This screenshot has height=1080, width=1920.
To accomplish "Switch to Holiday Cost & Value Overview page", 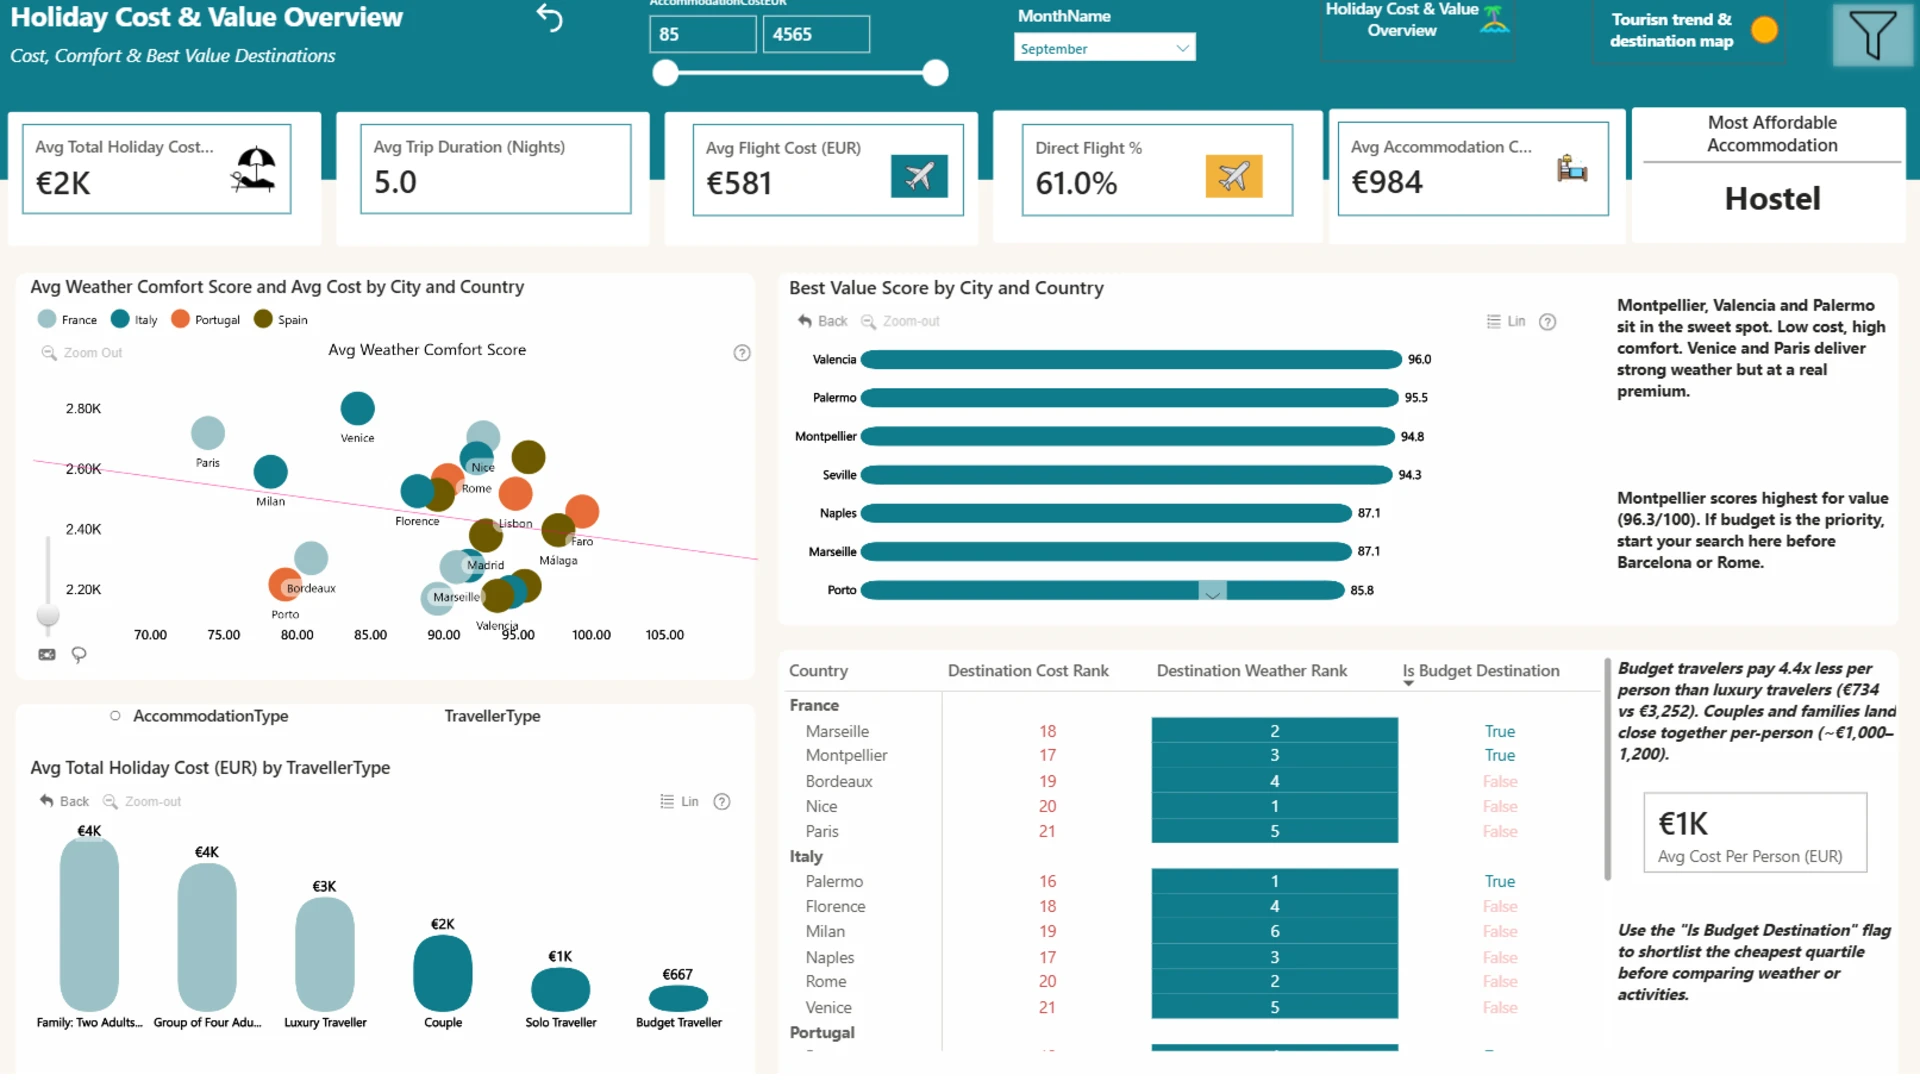I will pos(1416,21).
